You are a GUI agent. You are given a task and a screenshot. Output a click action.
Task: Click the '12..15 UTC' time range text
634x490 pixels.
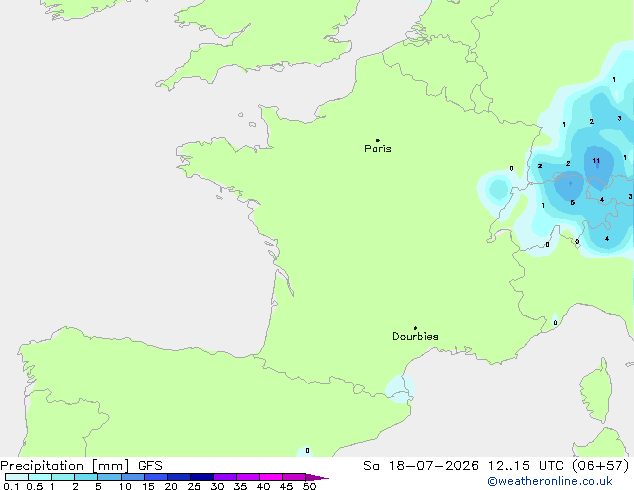coord(525,466)
